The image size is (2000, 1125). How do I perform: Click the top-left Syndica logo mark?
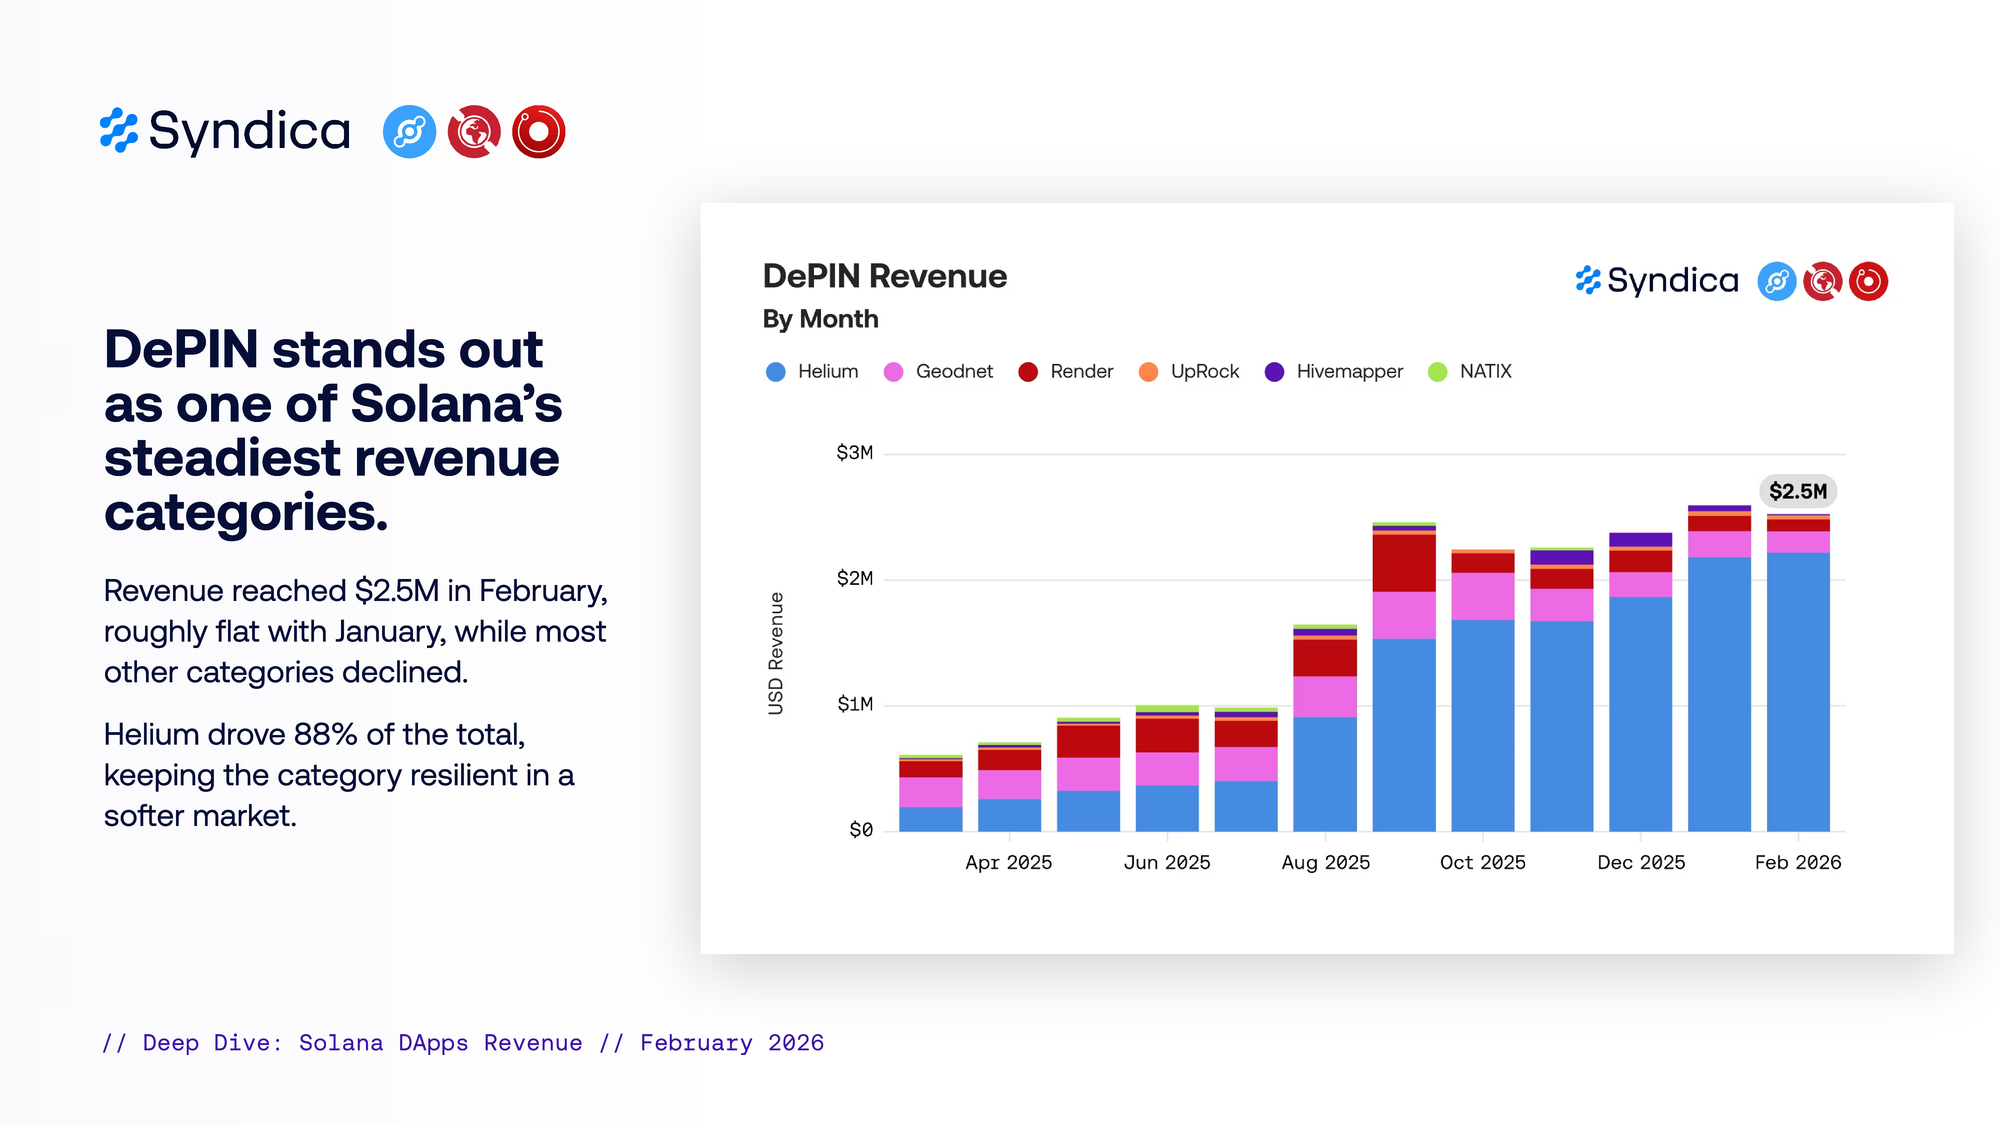[x=119, y=131]
